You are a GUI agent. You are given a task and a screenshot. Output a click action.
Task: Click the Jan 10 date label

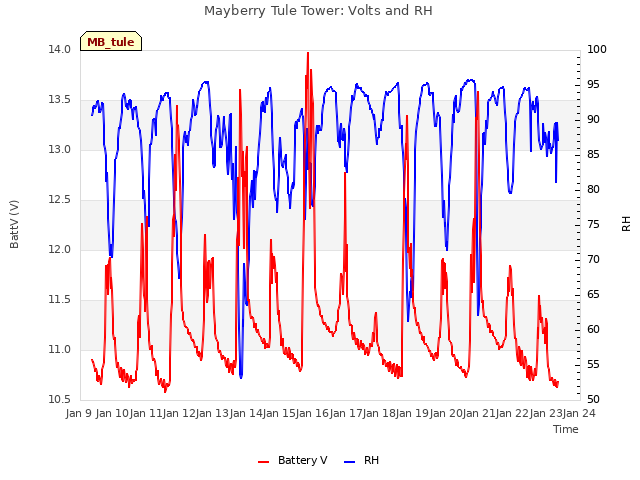tap(112, 414)
